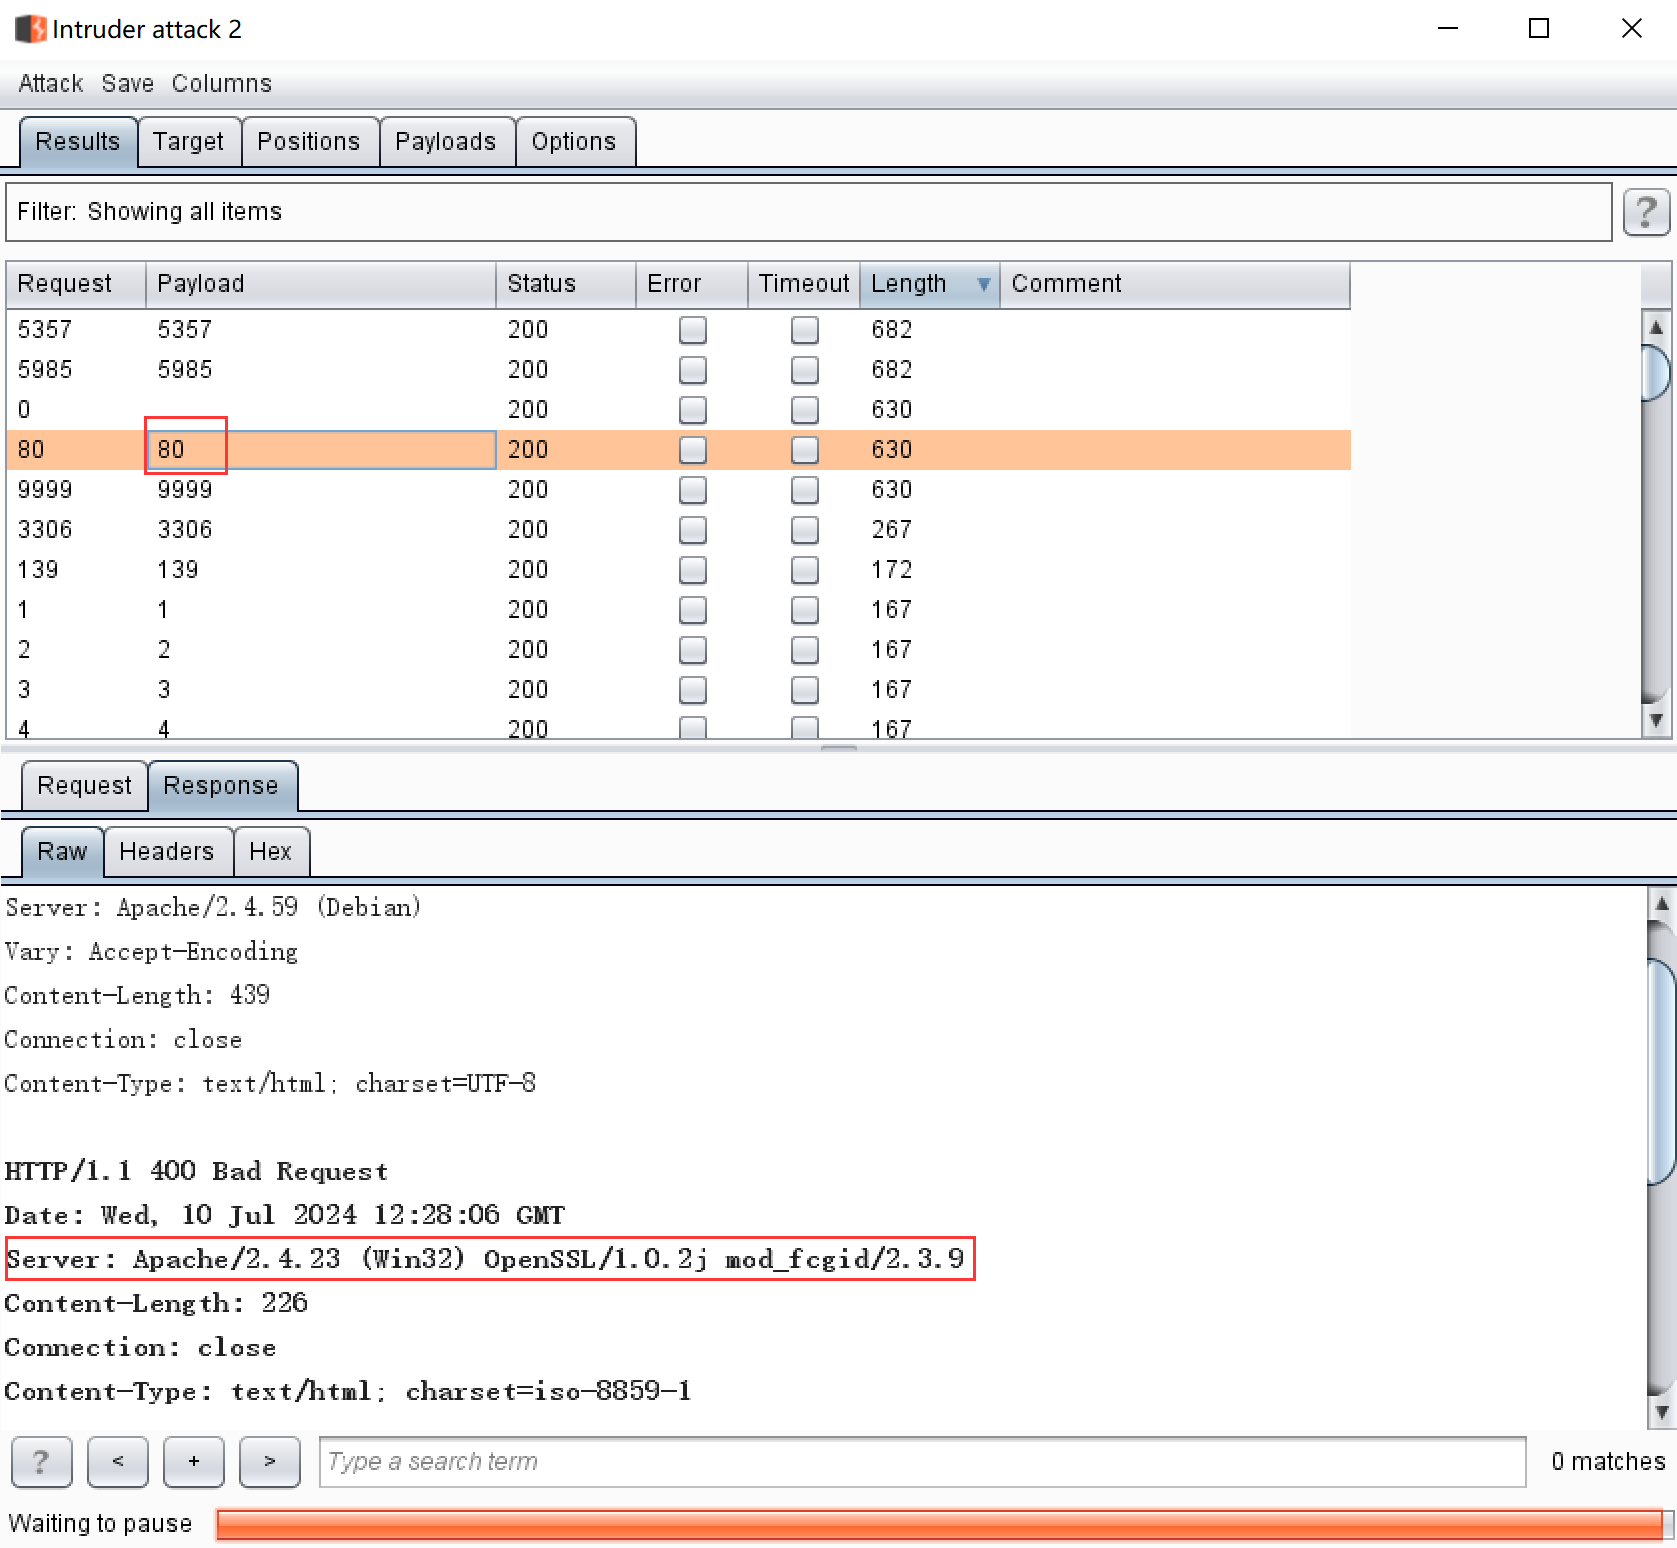Select result row with payload 3306
Screen dimensions: 1677x1548
(678, 530)
